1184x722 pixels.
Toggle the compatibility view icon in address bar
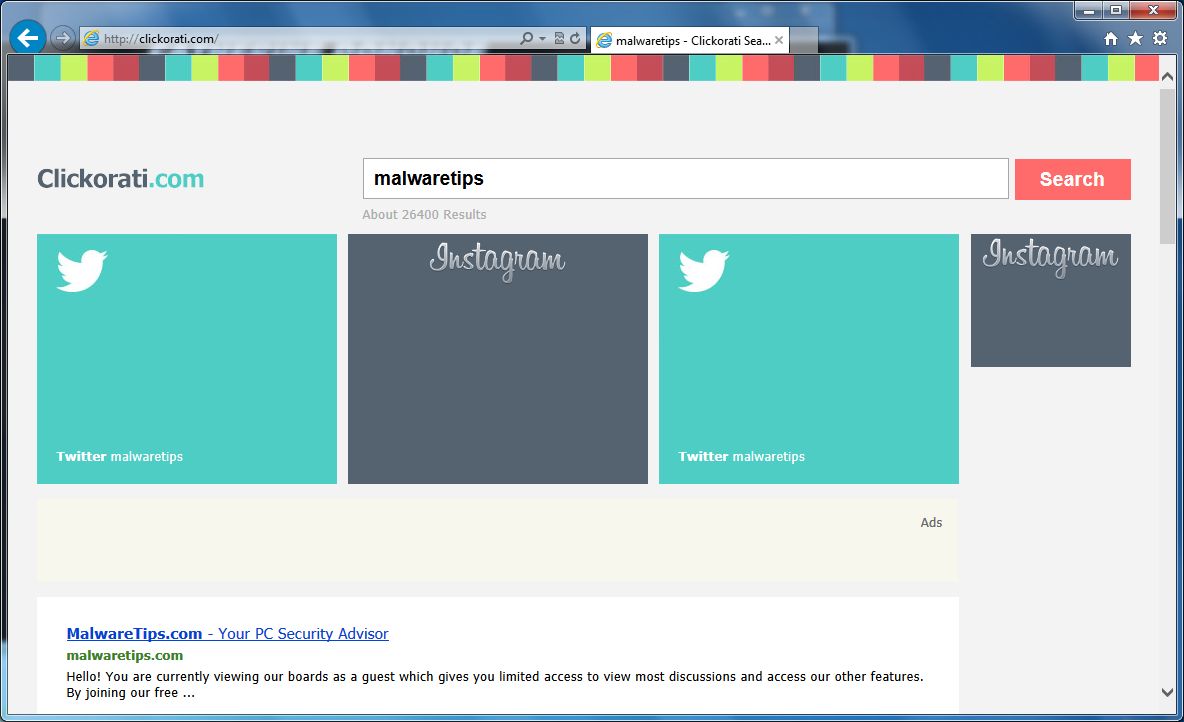[560, 39]
